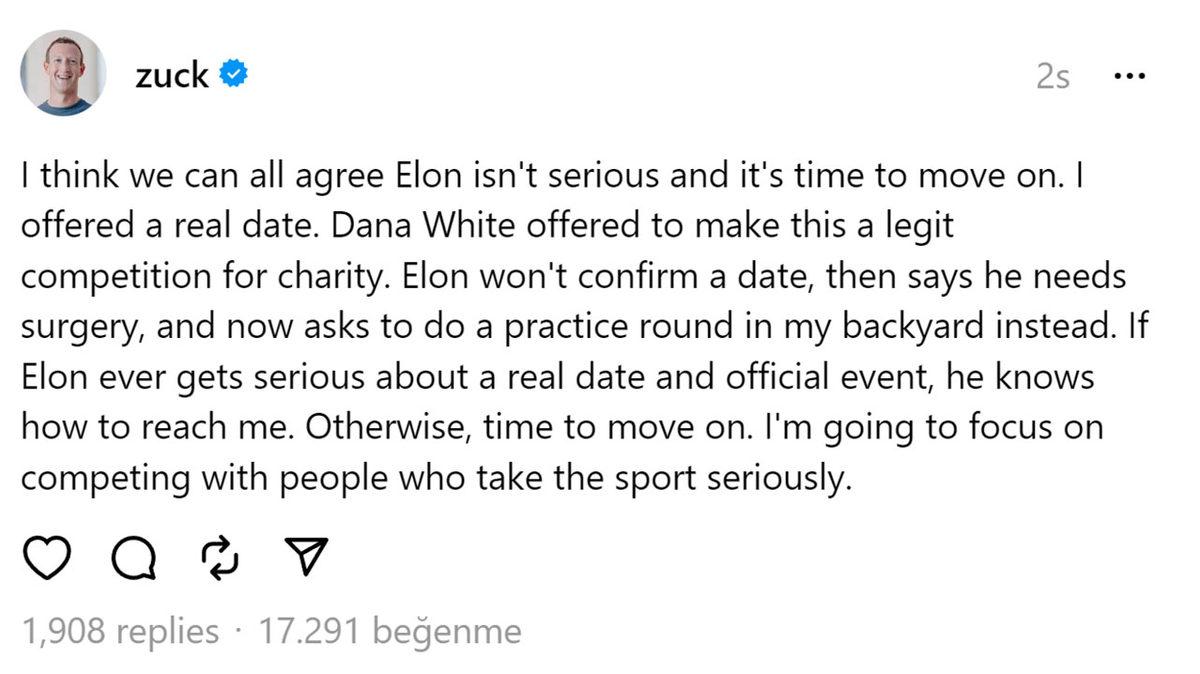Open replies with the speech bubble icon
1200x674 pixels.
134,557
